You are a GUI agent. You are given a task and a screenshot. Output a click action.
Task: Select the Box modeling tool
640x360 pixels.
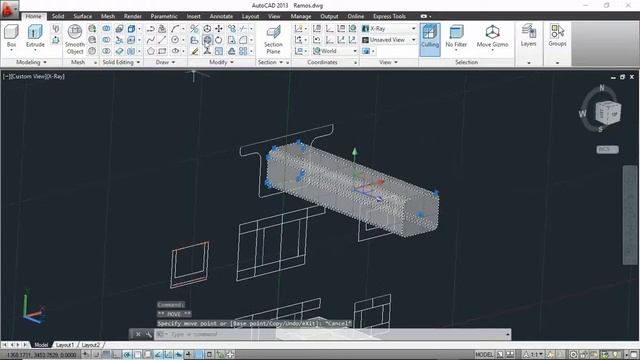pos(11,36)
